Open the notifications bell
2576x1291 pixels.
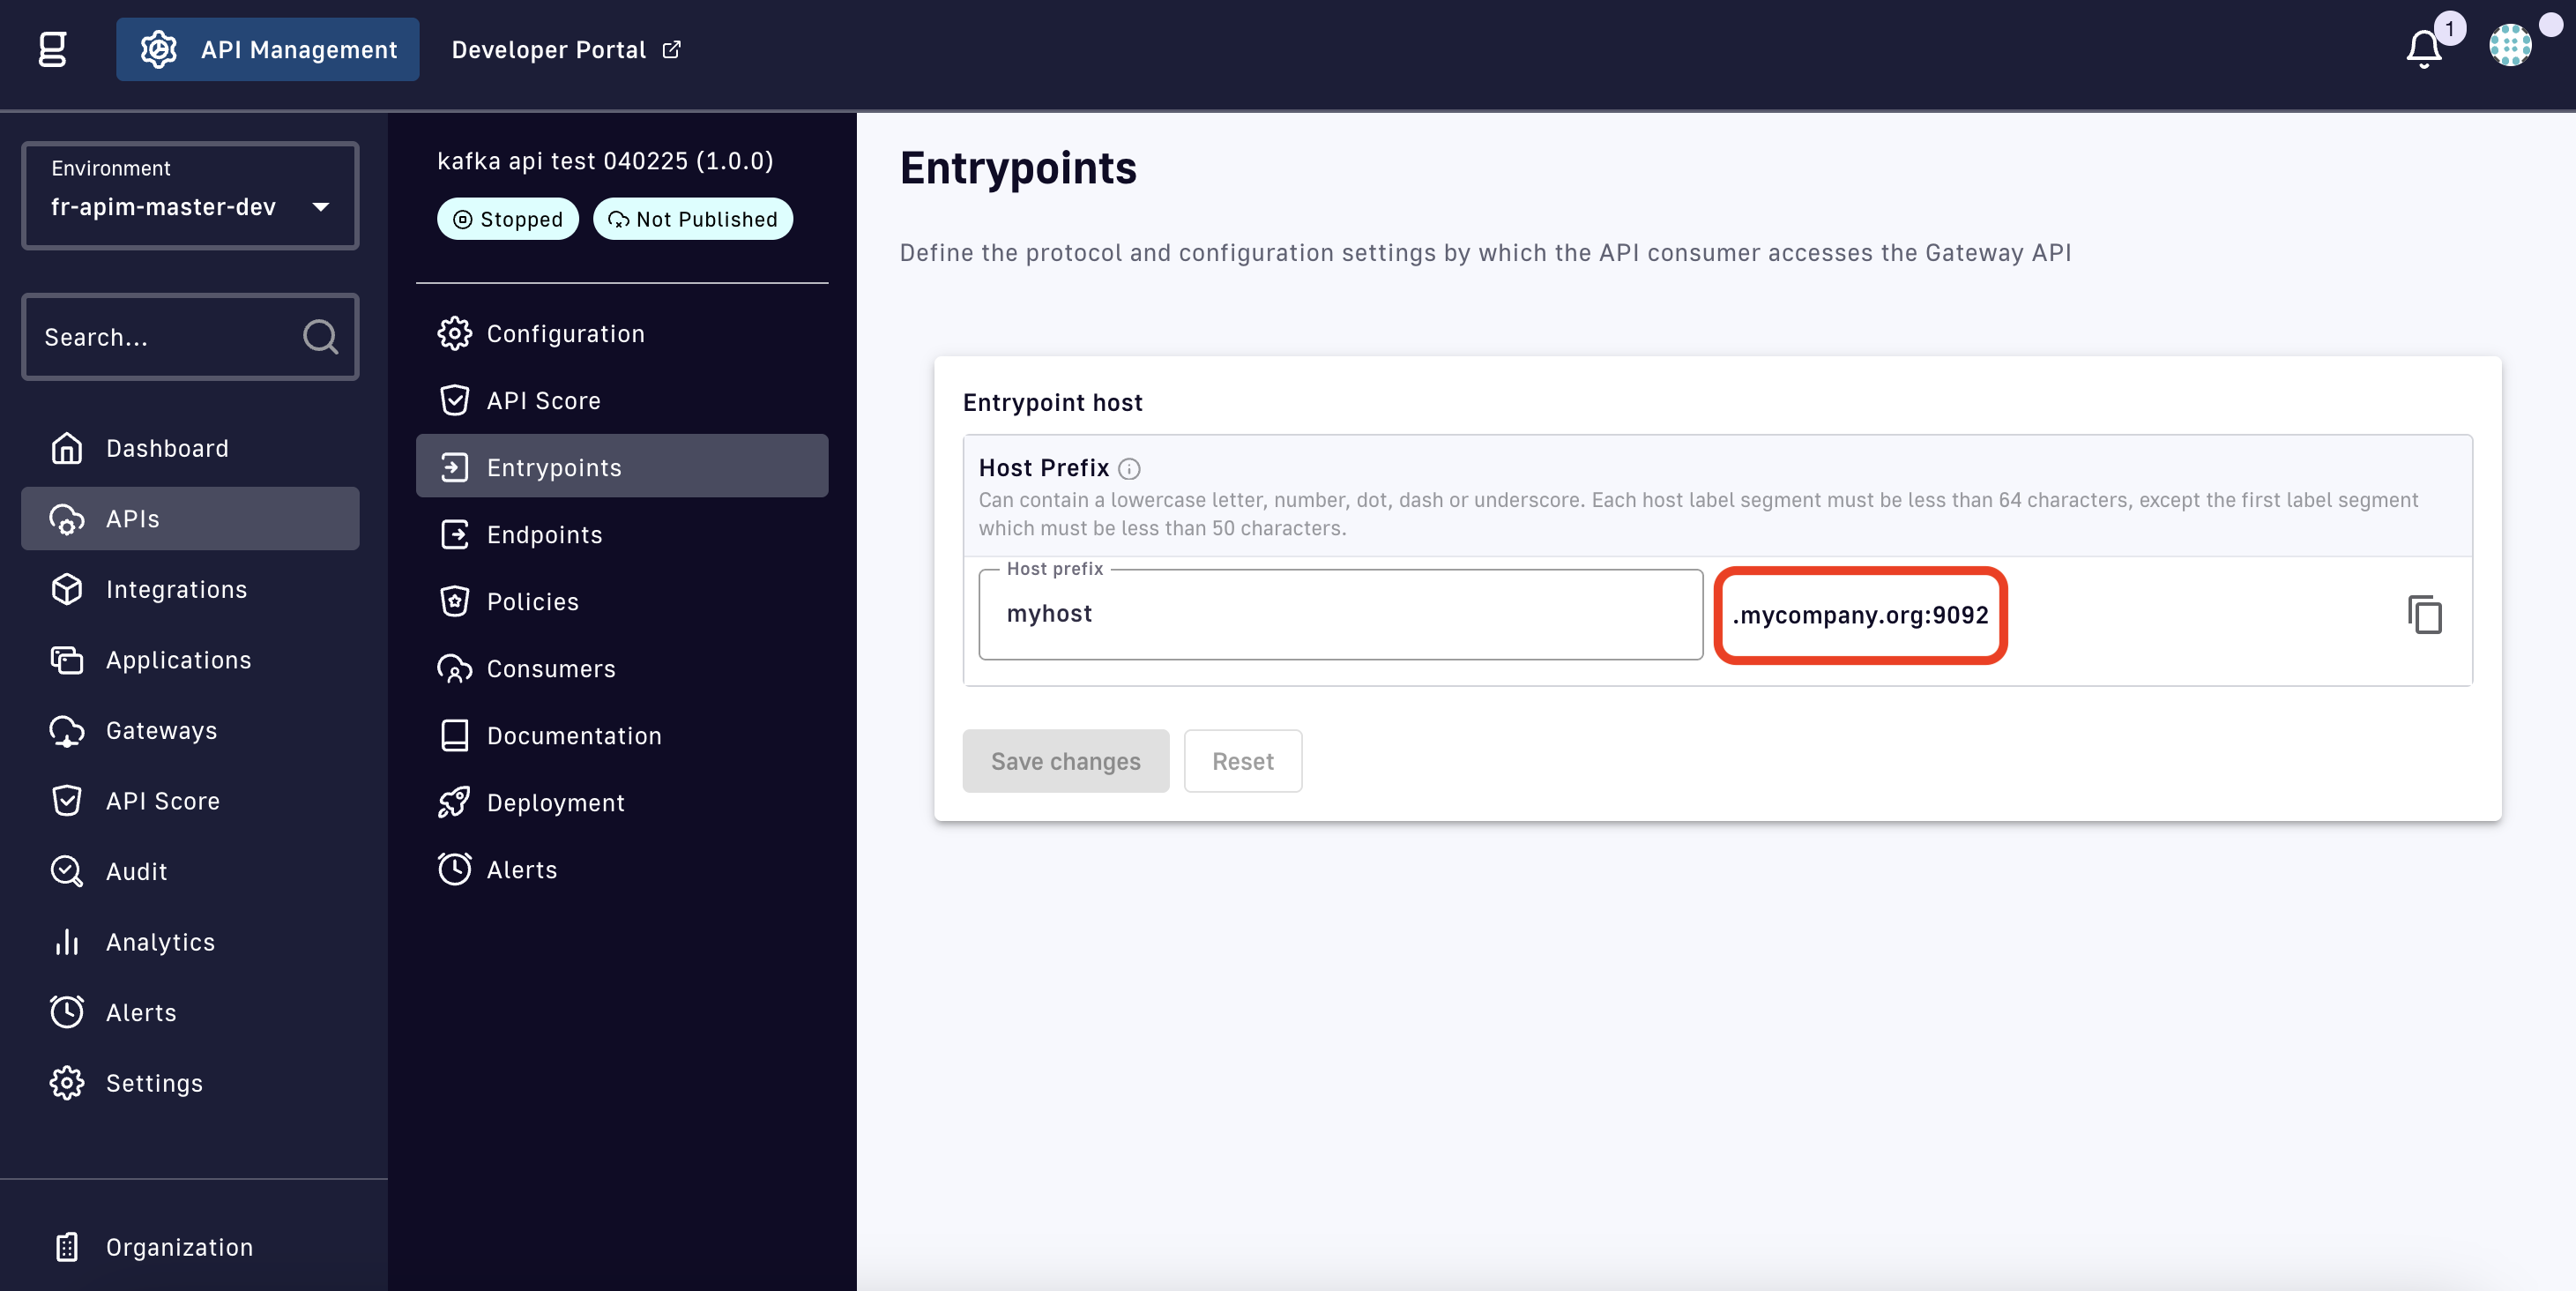coord(2423,48)
